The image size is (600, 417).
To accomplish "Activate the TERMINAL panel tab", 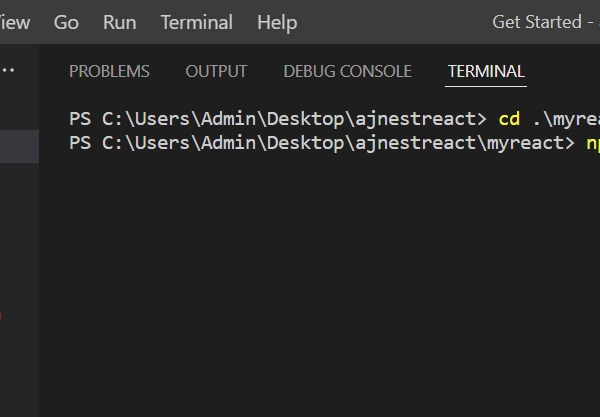I will tap(486, 71).
